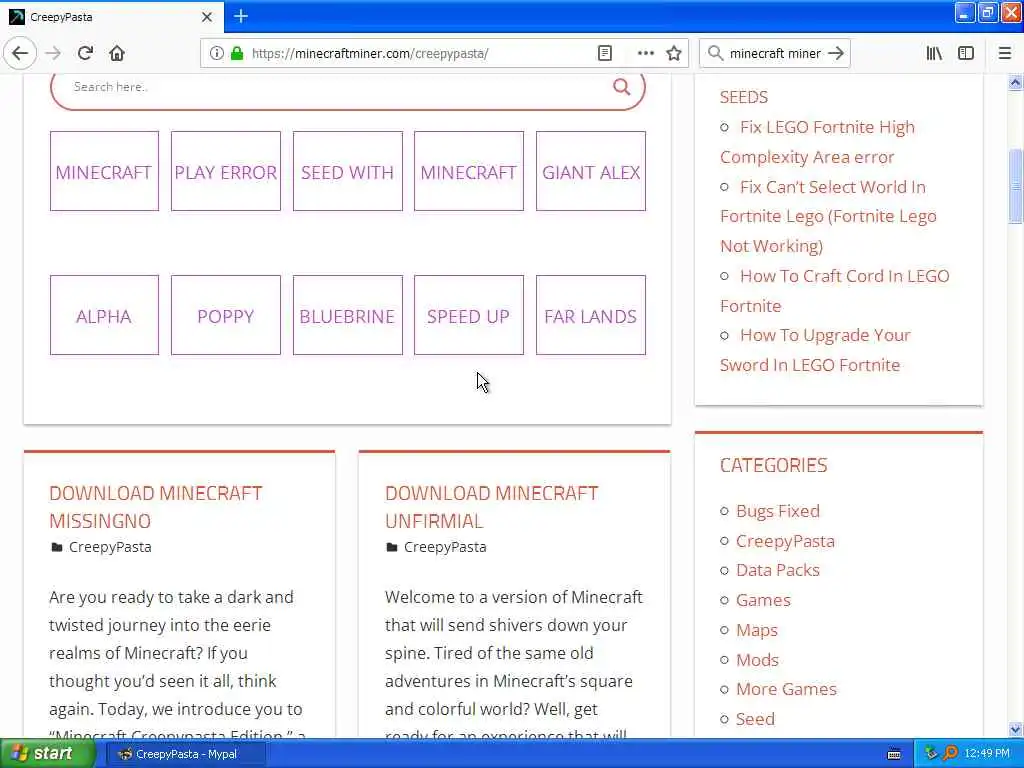Viewport: 1024px width, 768px height.
Task: Open the POPPY tile
Action: [226, 315]
